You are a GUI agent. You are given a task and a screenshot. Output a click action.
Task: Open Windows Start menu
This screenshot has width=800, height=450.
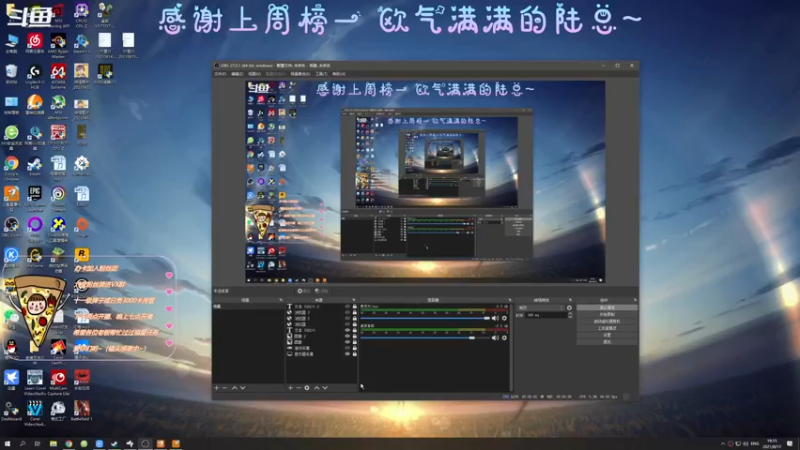tap(7, 444)
